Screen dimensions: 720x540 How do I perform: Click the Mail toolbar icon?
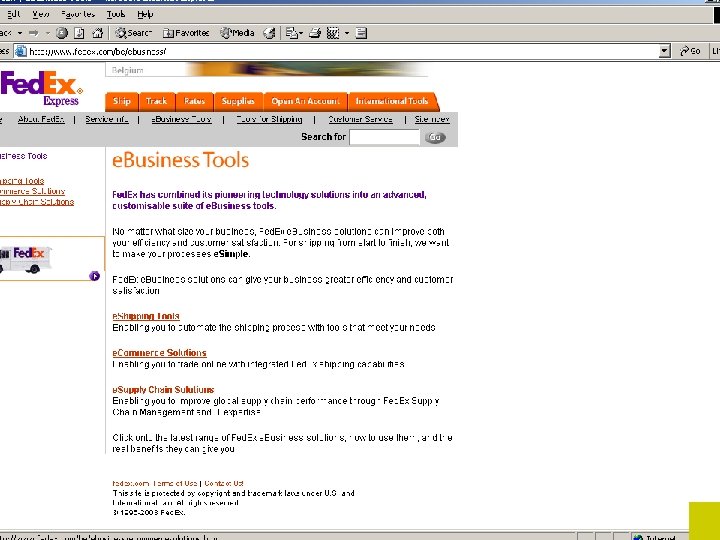click(291, 33)
